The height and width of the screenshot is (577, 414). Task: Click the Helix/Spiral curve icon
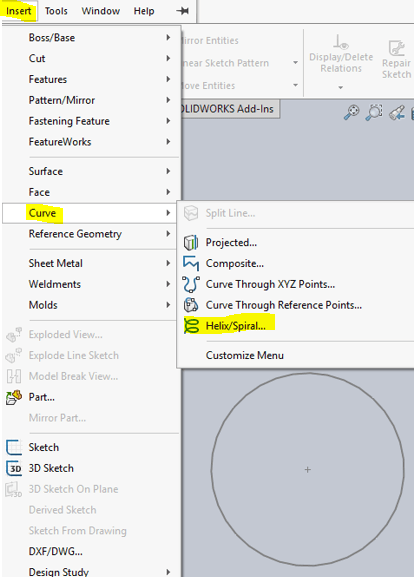coord(191,326)
